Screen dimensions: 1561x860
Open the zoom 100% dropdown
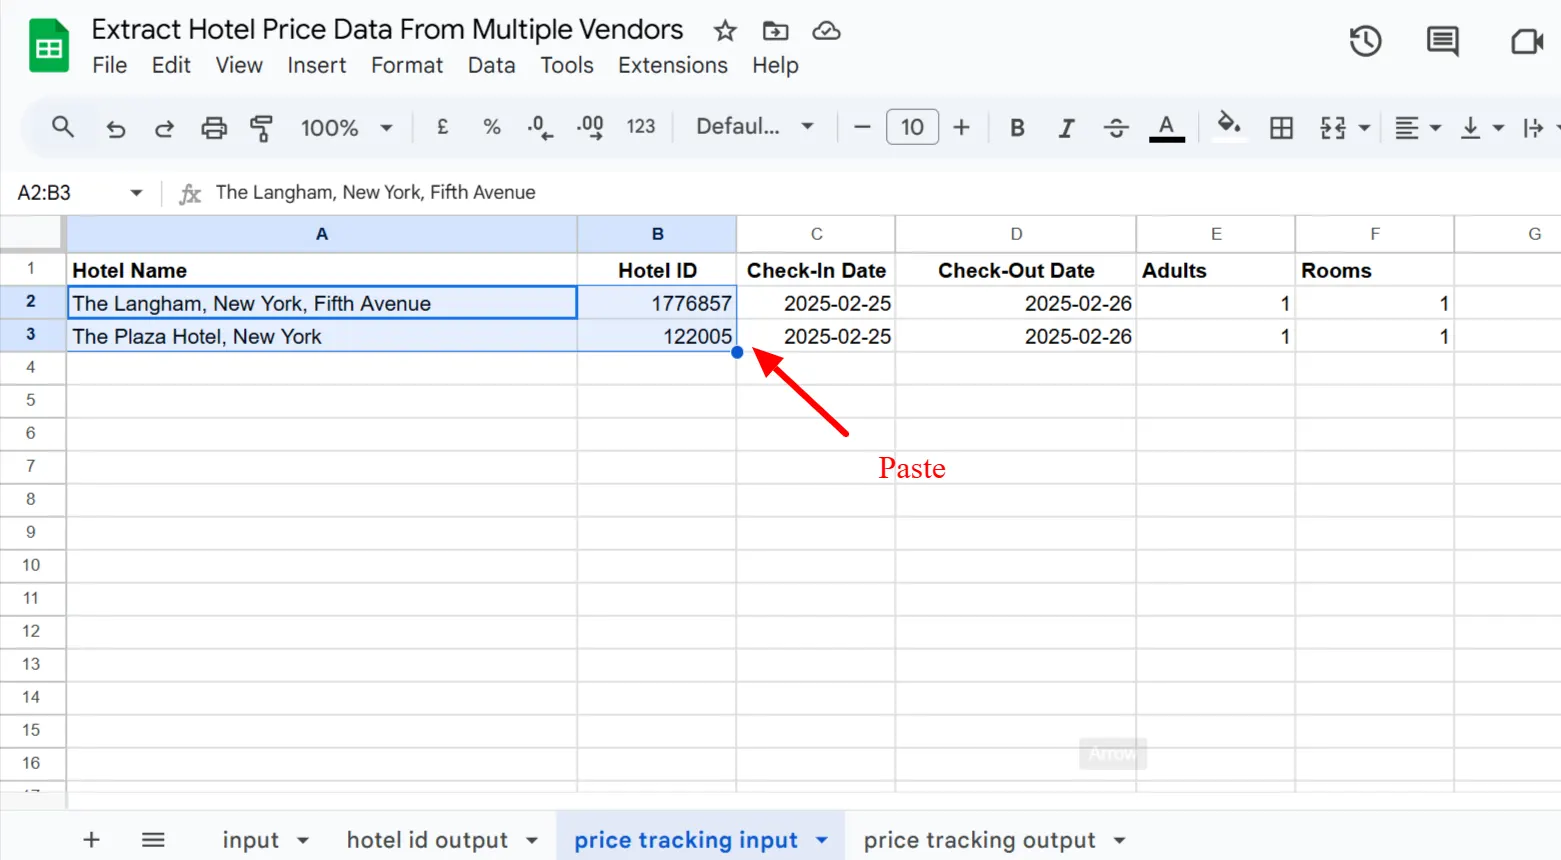(x=346, y=128)
